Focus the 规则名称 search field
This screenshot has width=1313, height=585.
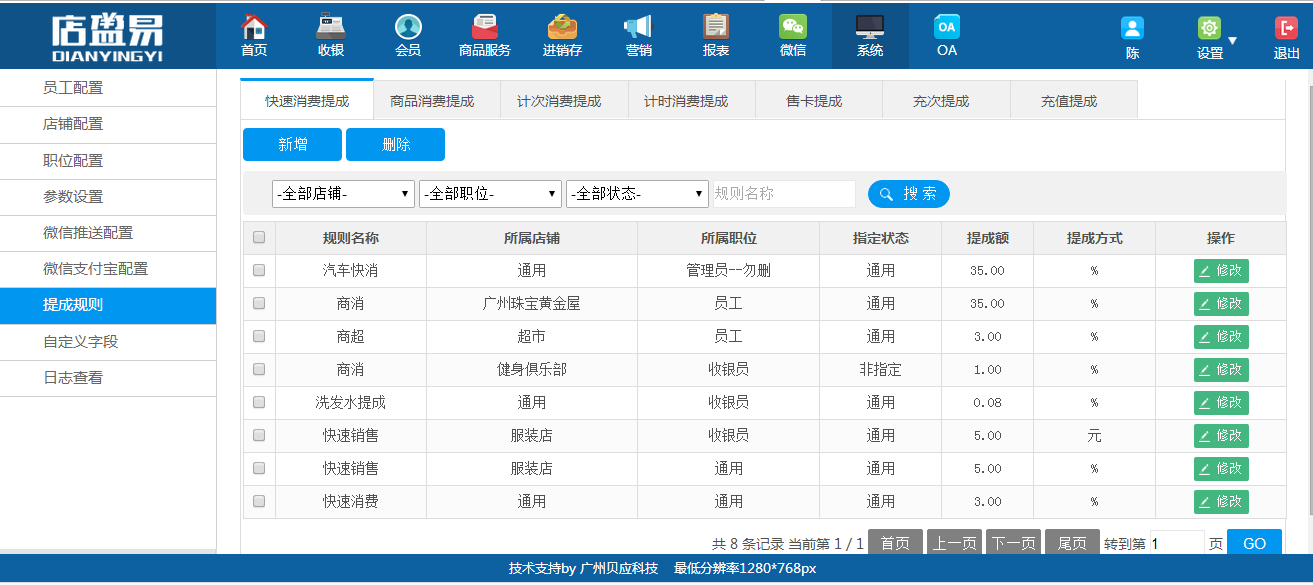783,194
